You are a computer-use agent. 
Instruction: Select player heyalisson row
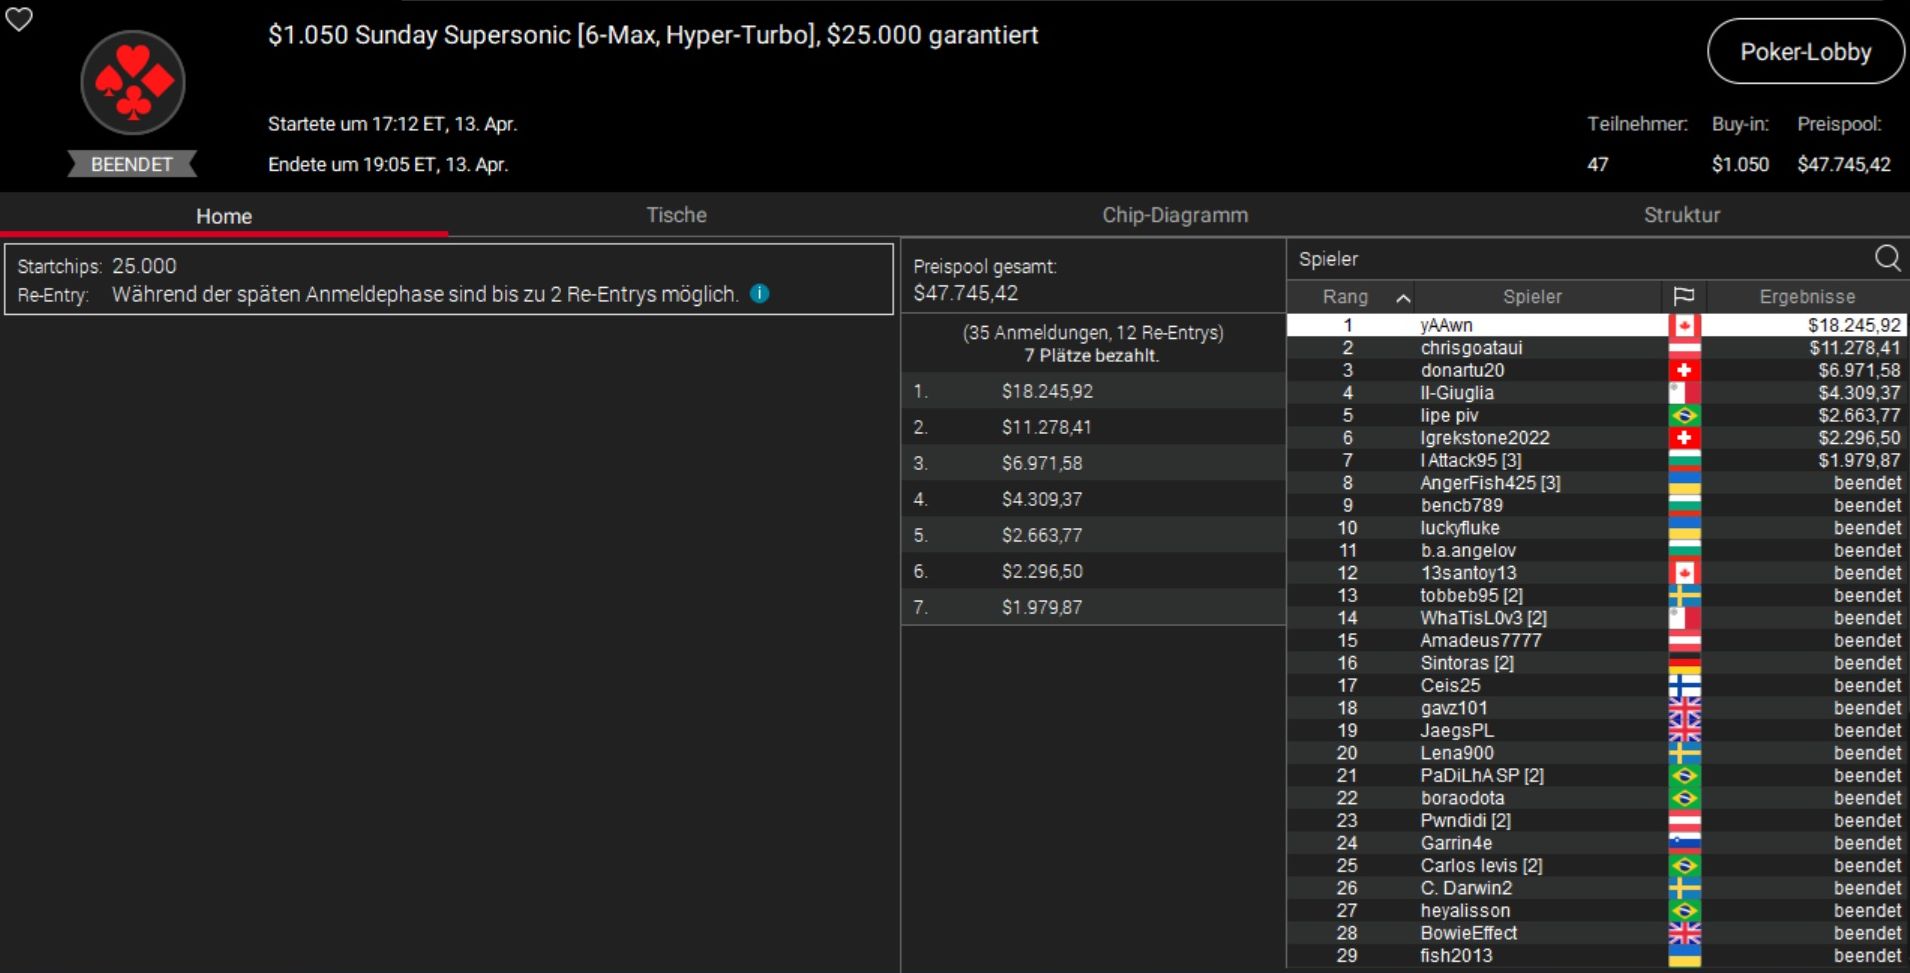coord(1596,910)
